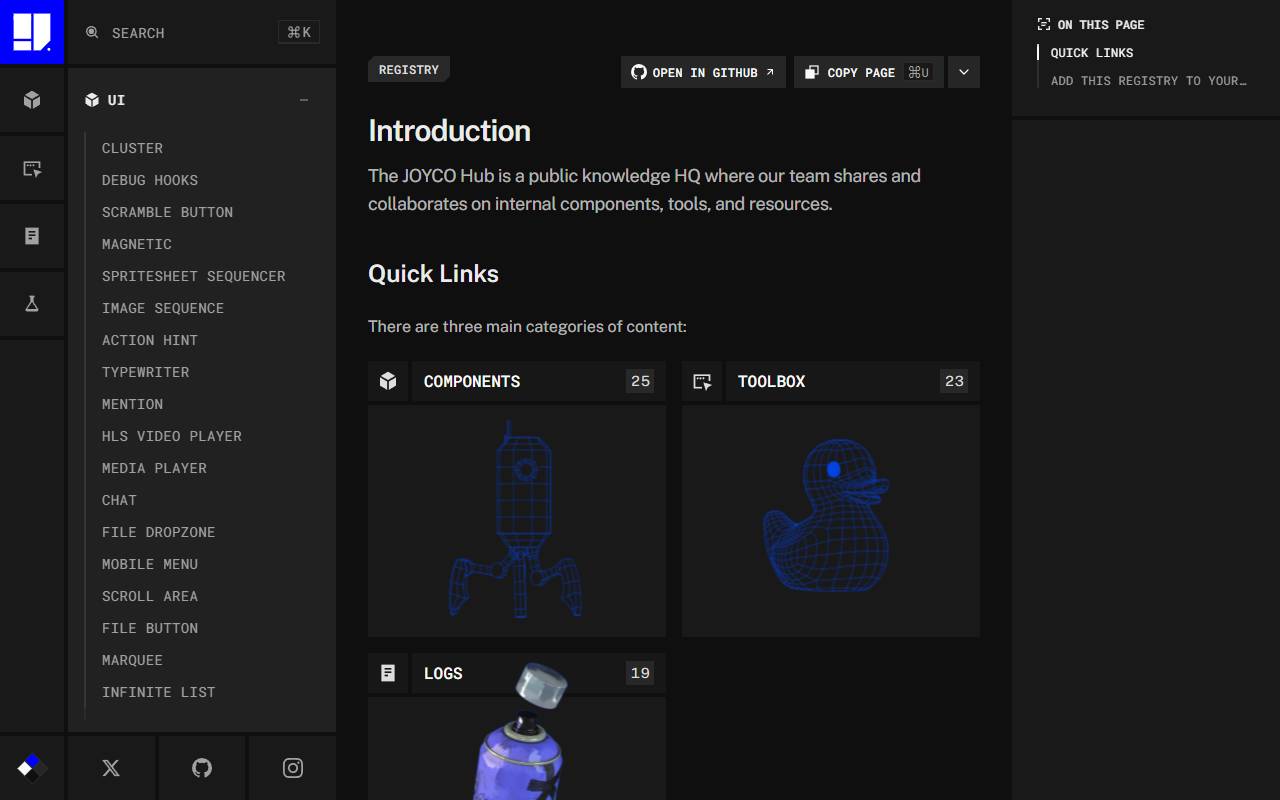This screenshot has height=800, width=1280.
Task: Expand the dropdown next to Copy Page
Action: tap(964, 72)
